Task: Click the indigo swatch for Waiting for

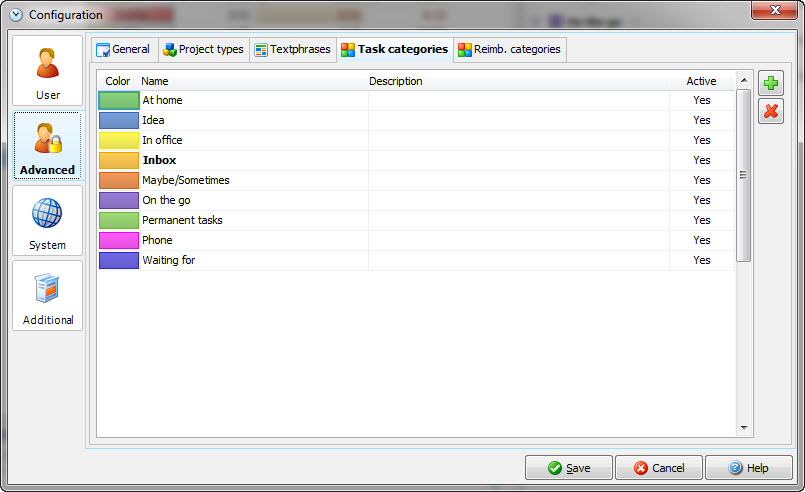Action: click(x=119, y=260)
